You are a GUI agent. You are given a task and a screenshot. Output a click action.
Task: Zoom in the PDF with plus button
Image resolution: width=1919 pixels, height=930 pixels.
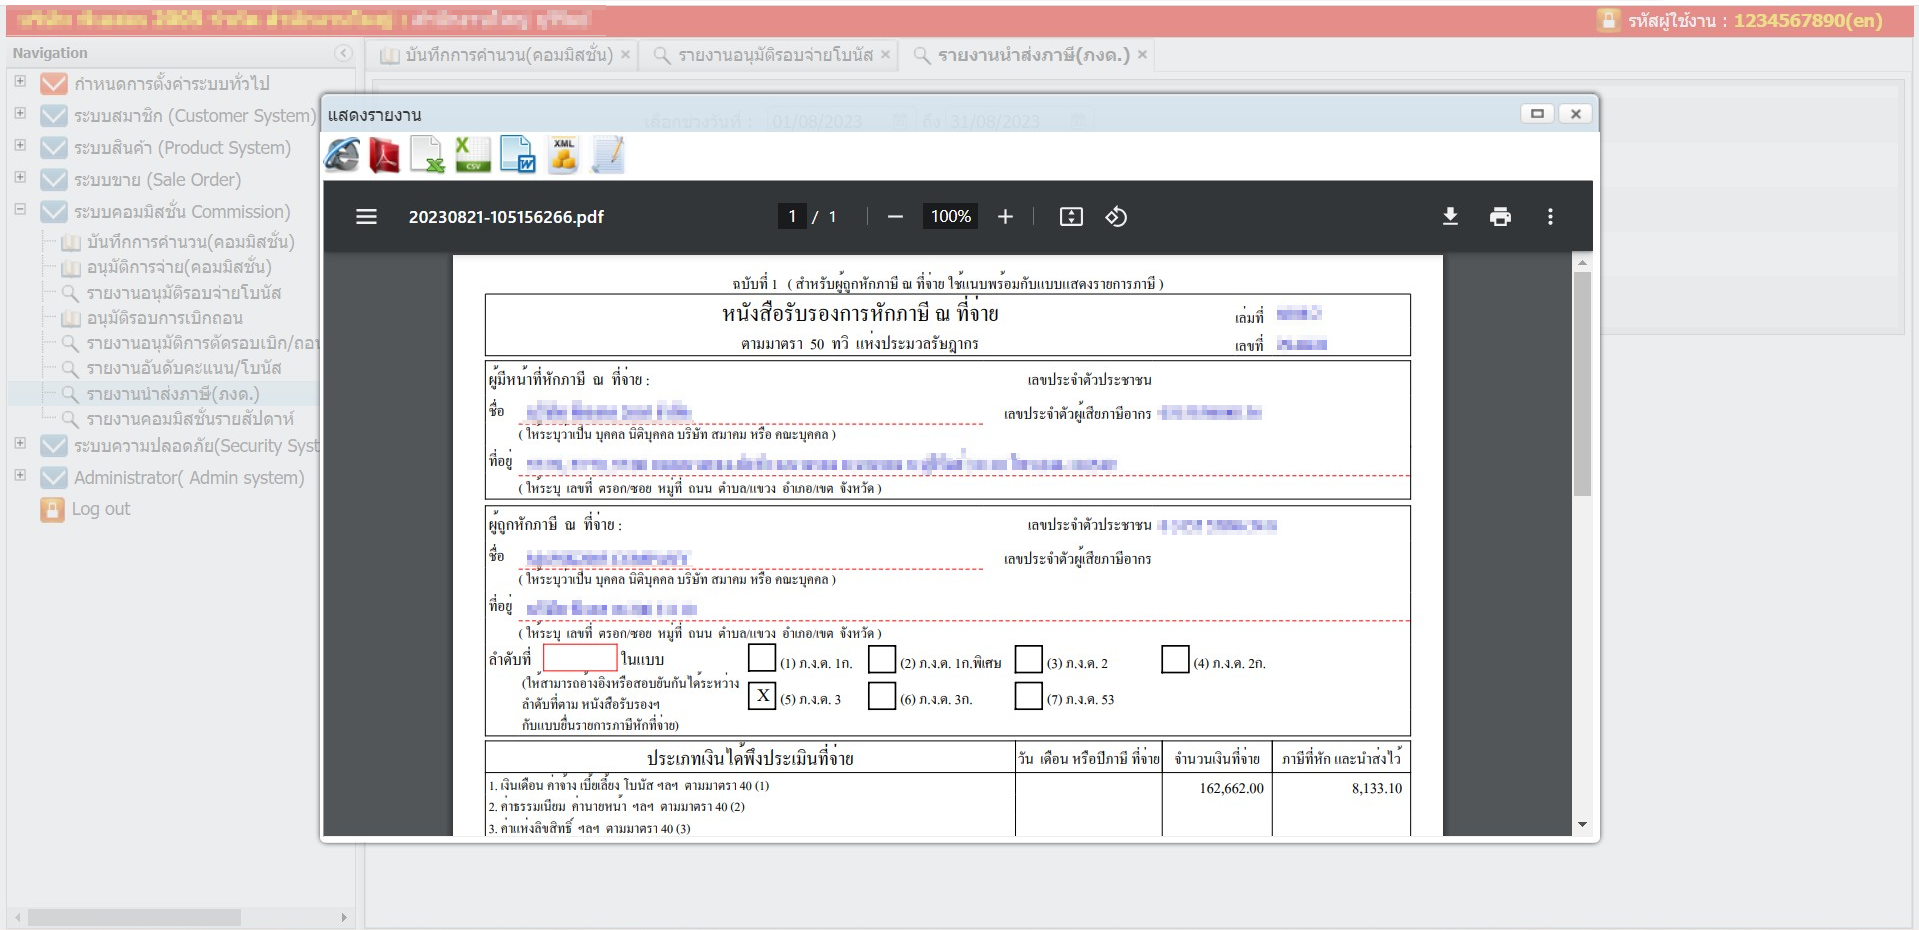(1005, 217)
